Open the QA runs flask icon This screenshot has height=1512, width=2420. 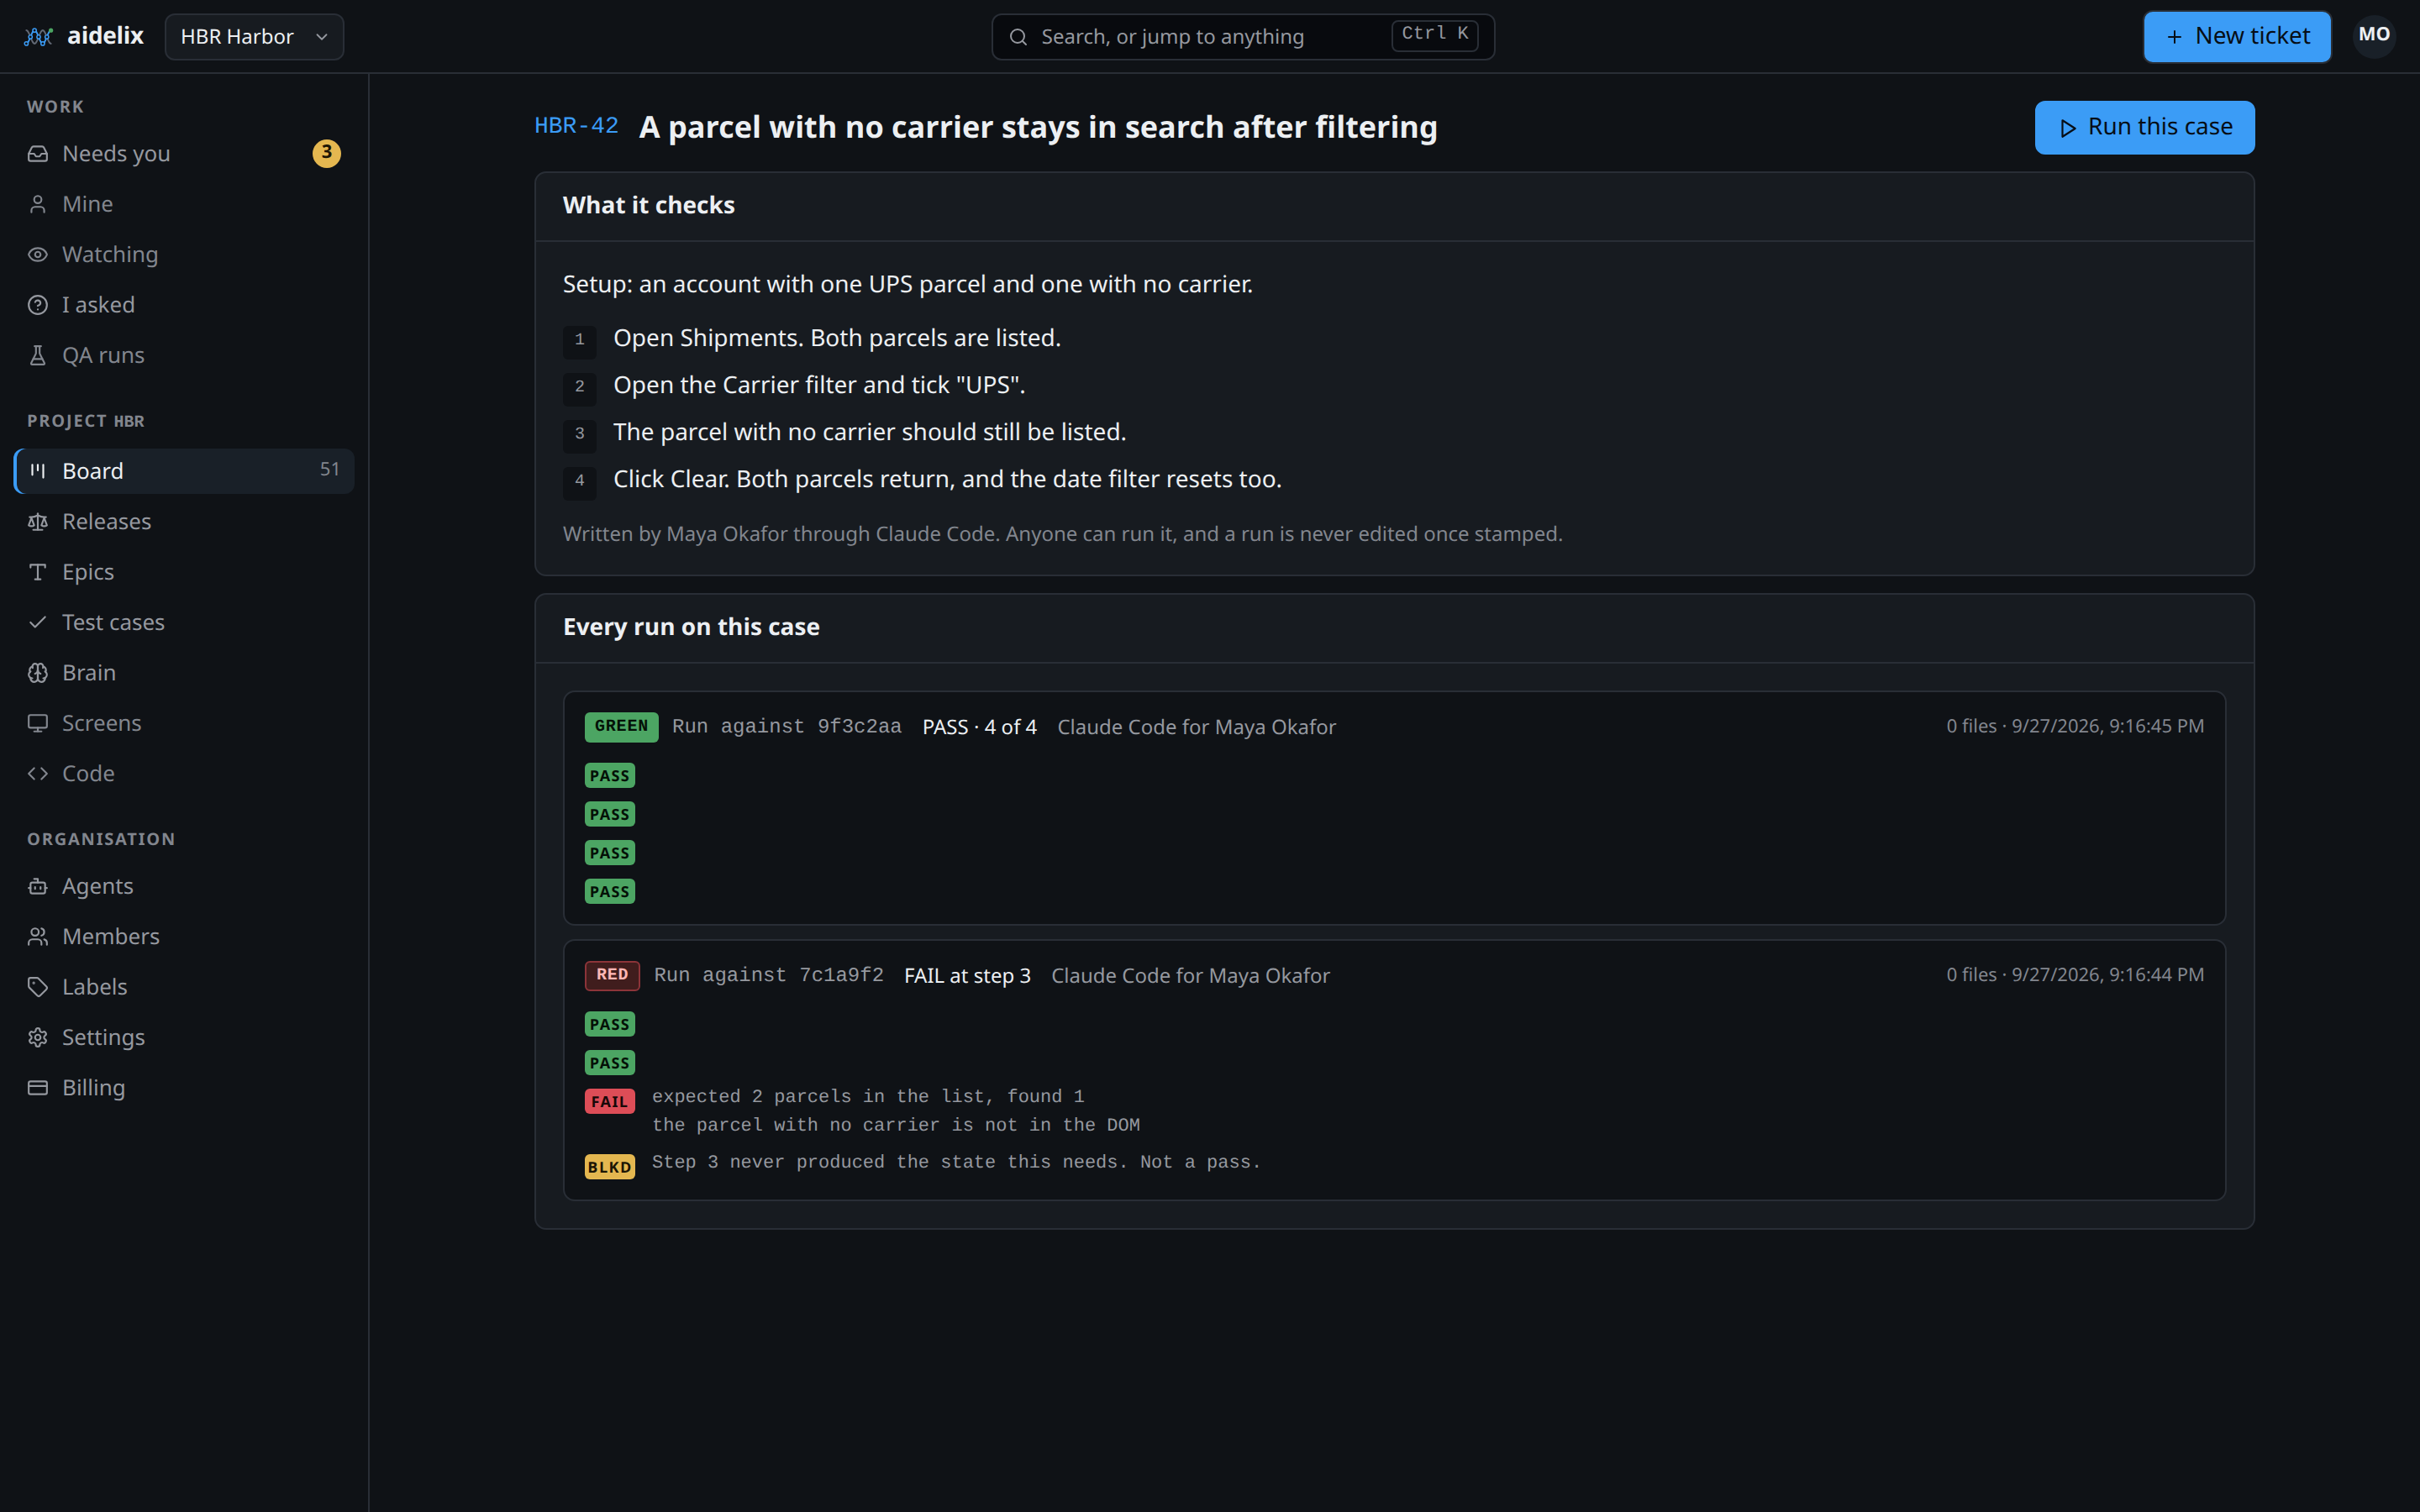(38, 355)
